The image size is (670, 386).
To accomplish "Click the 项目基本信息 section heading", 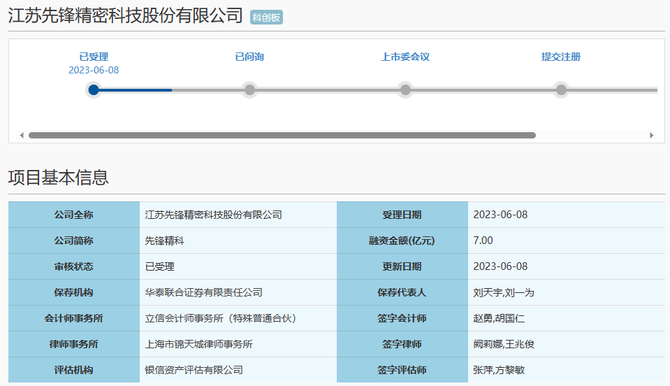I will coord(58,177).
